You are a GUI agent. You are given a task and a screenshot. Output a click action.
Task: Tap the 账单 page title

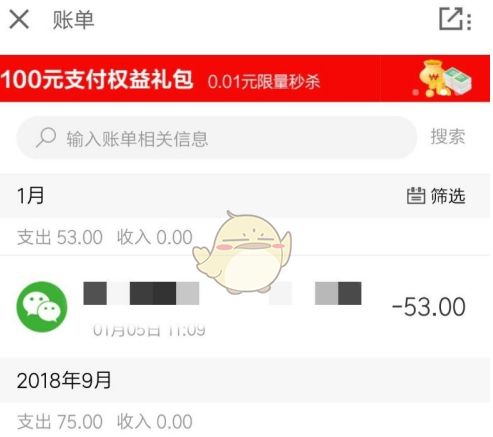(73, 20)
